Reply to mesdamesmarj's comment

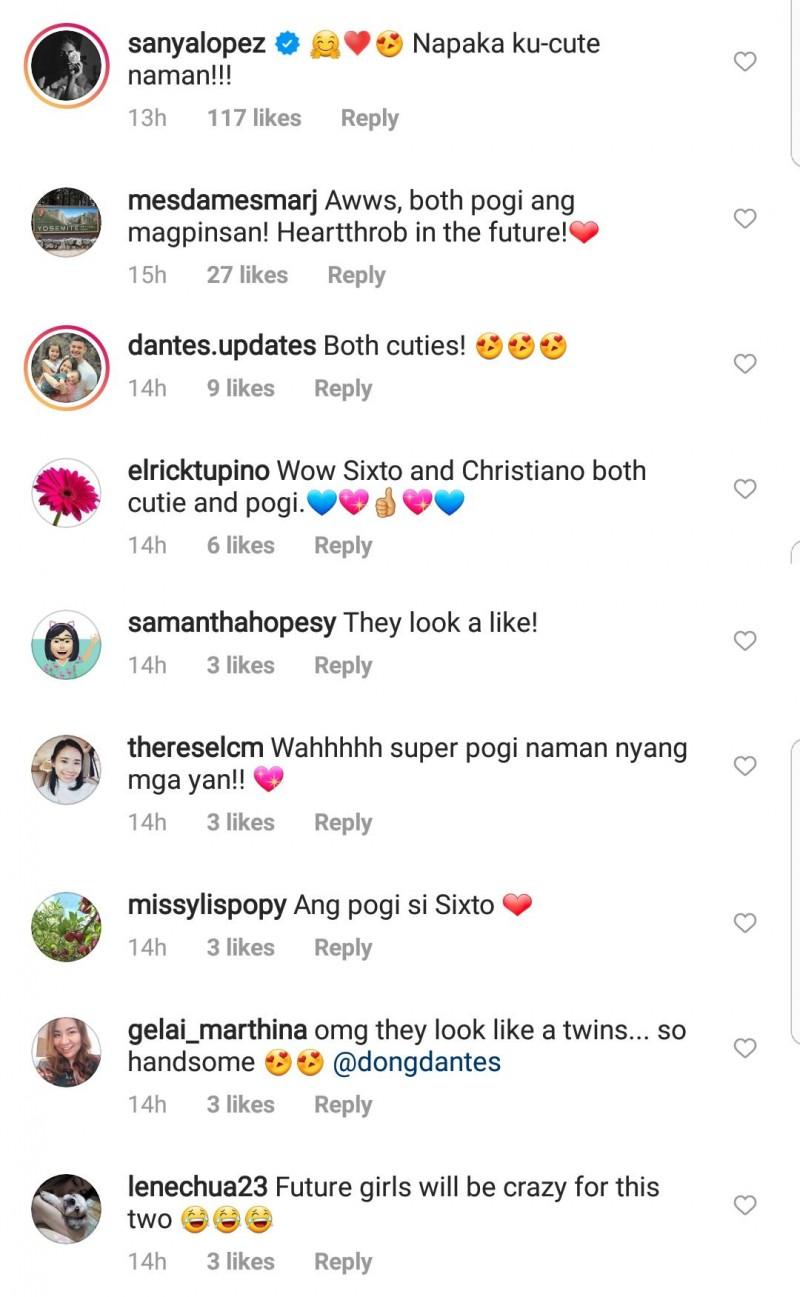click(356, 275)
